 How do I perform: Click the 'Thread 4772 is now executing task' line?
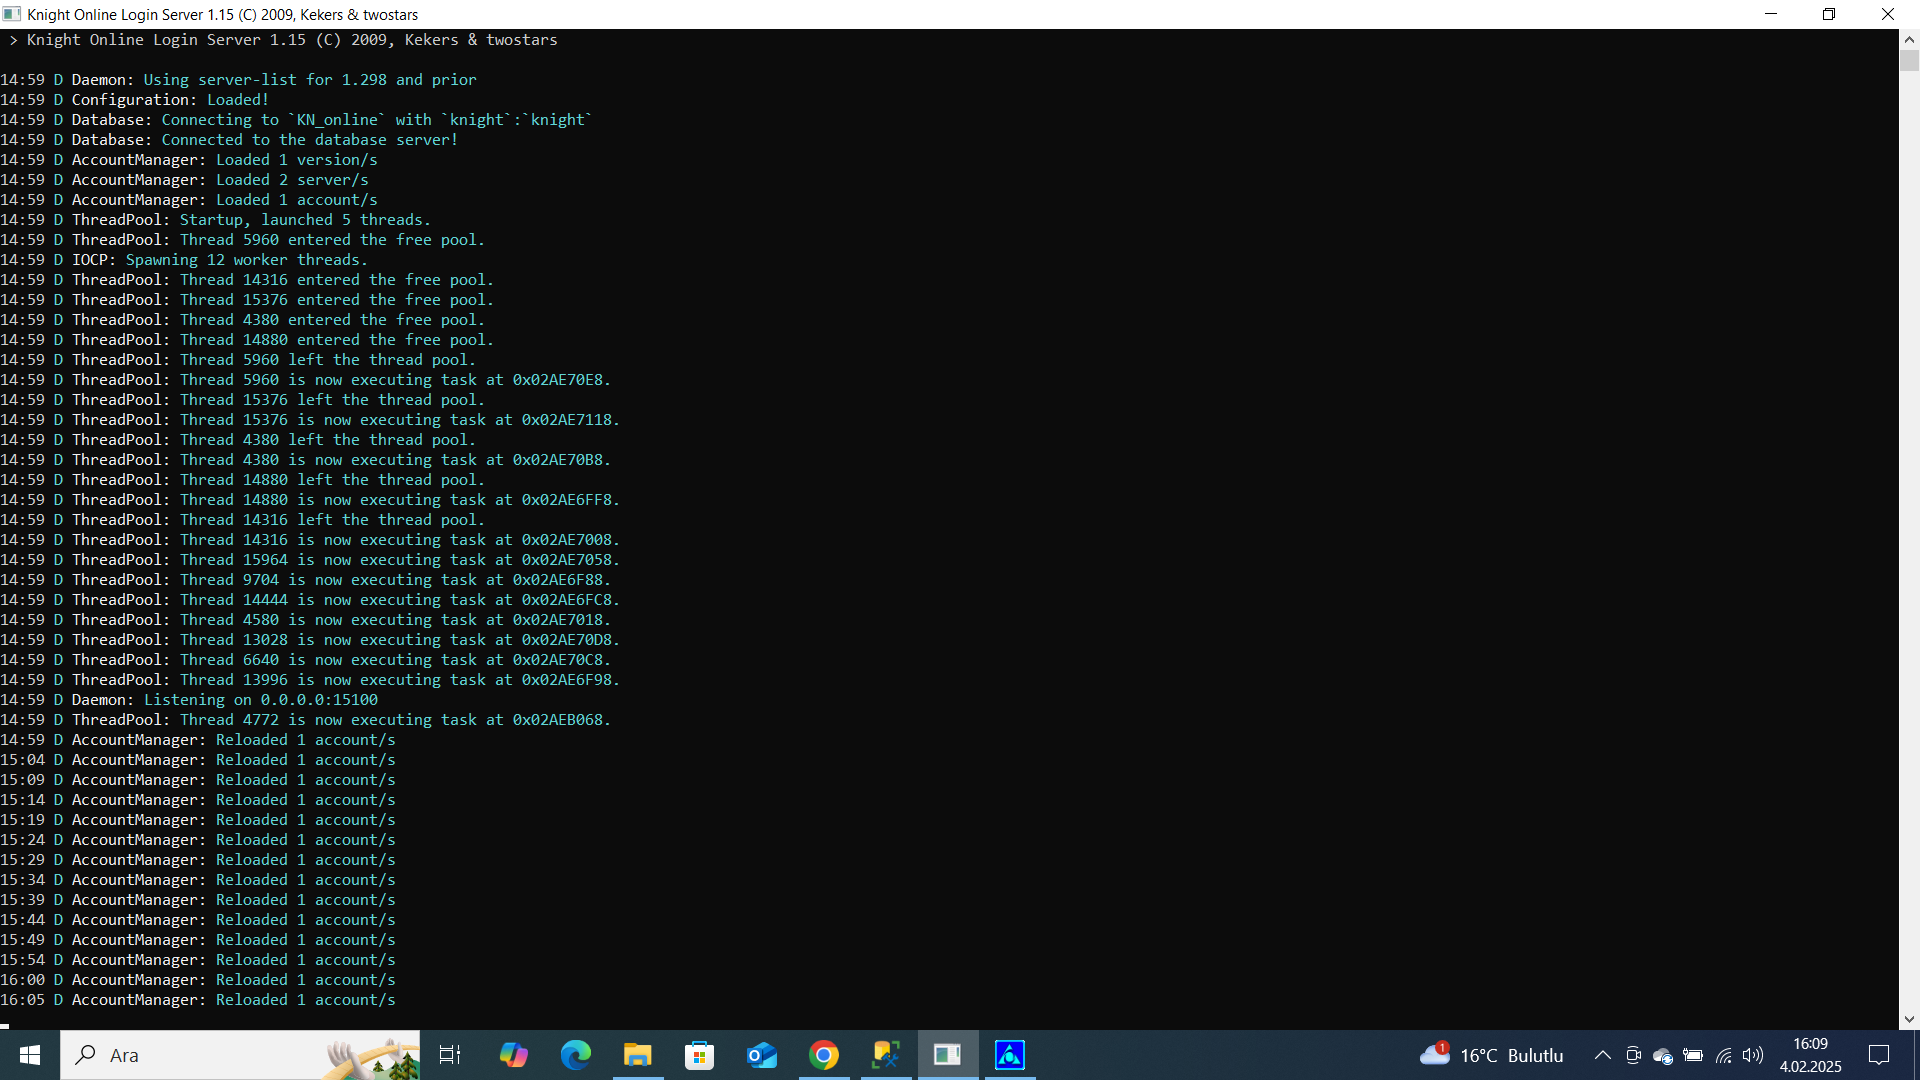[x=305, y=720]
